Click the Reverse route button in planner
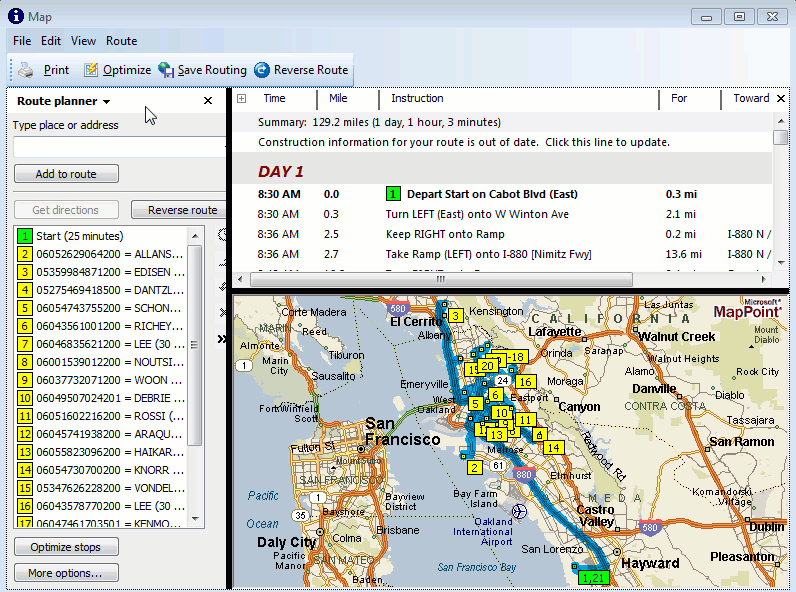The height and width of the screenshot is (592, 796). [179, 210]
